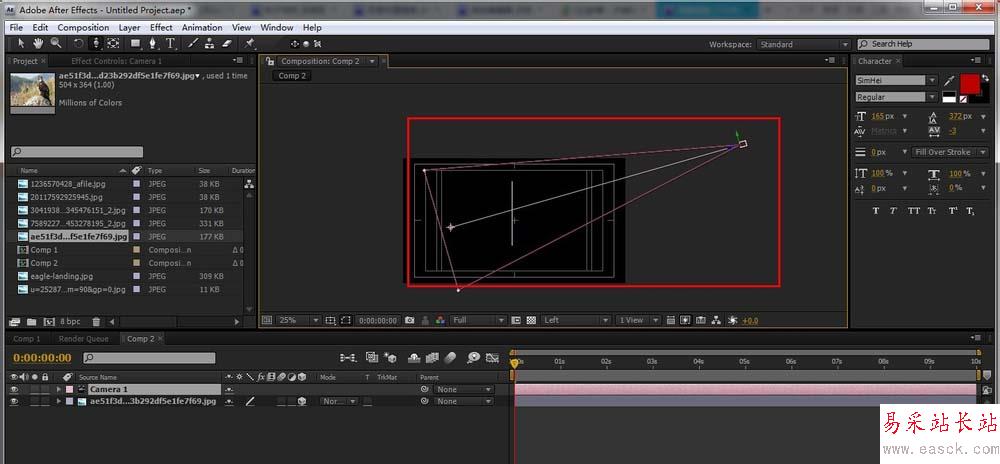
Task: Select eagle-landing.jpg in Project panel
Action: pos(62,276)
